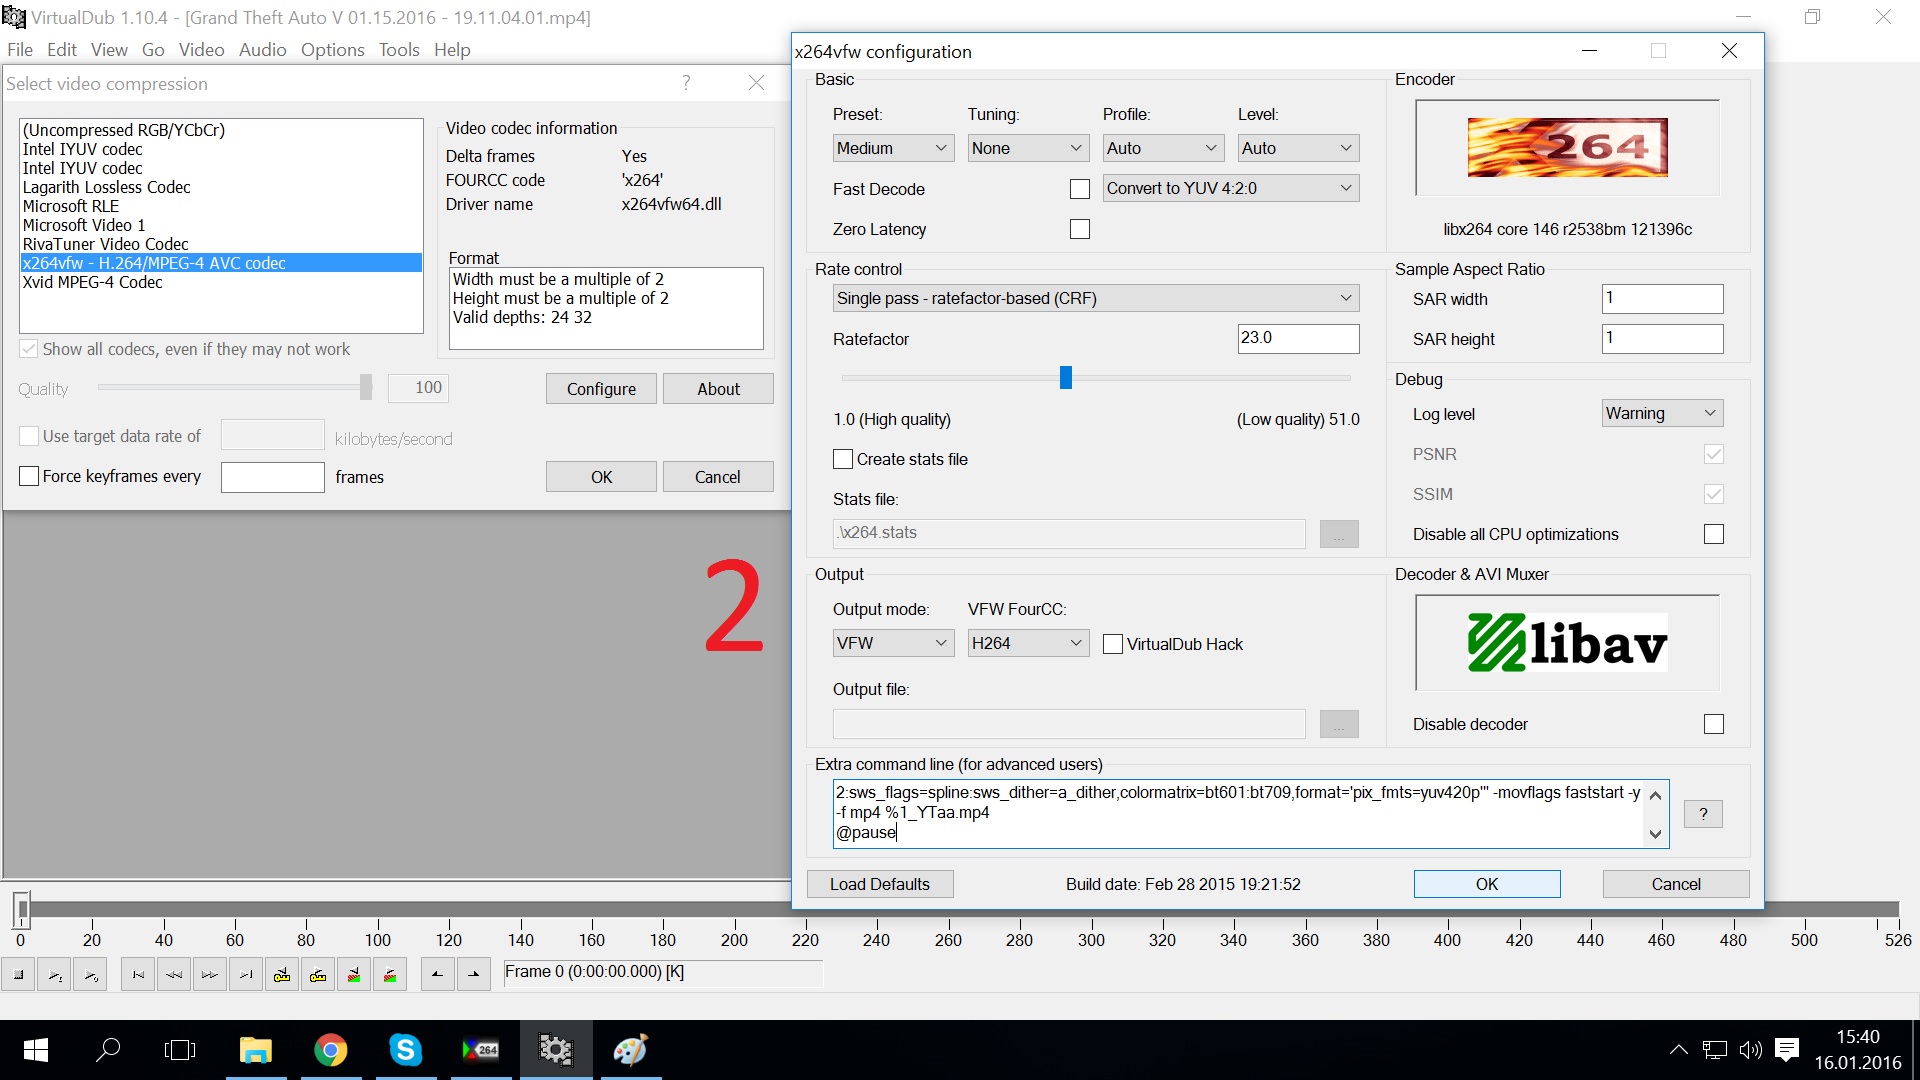This screenshot has width=1920, height=1080.
Task: Jump to the start of the video
Action: click(x=138, y=974)
